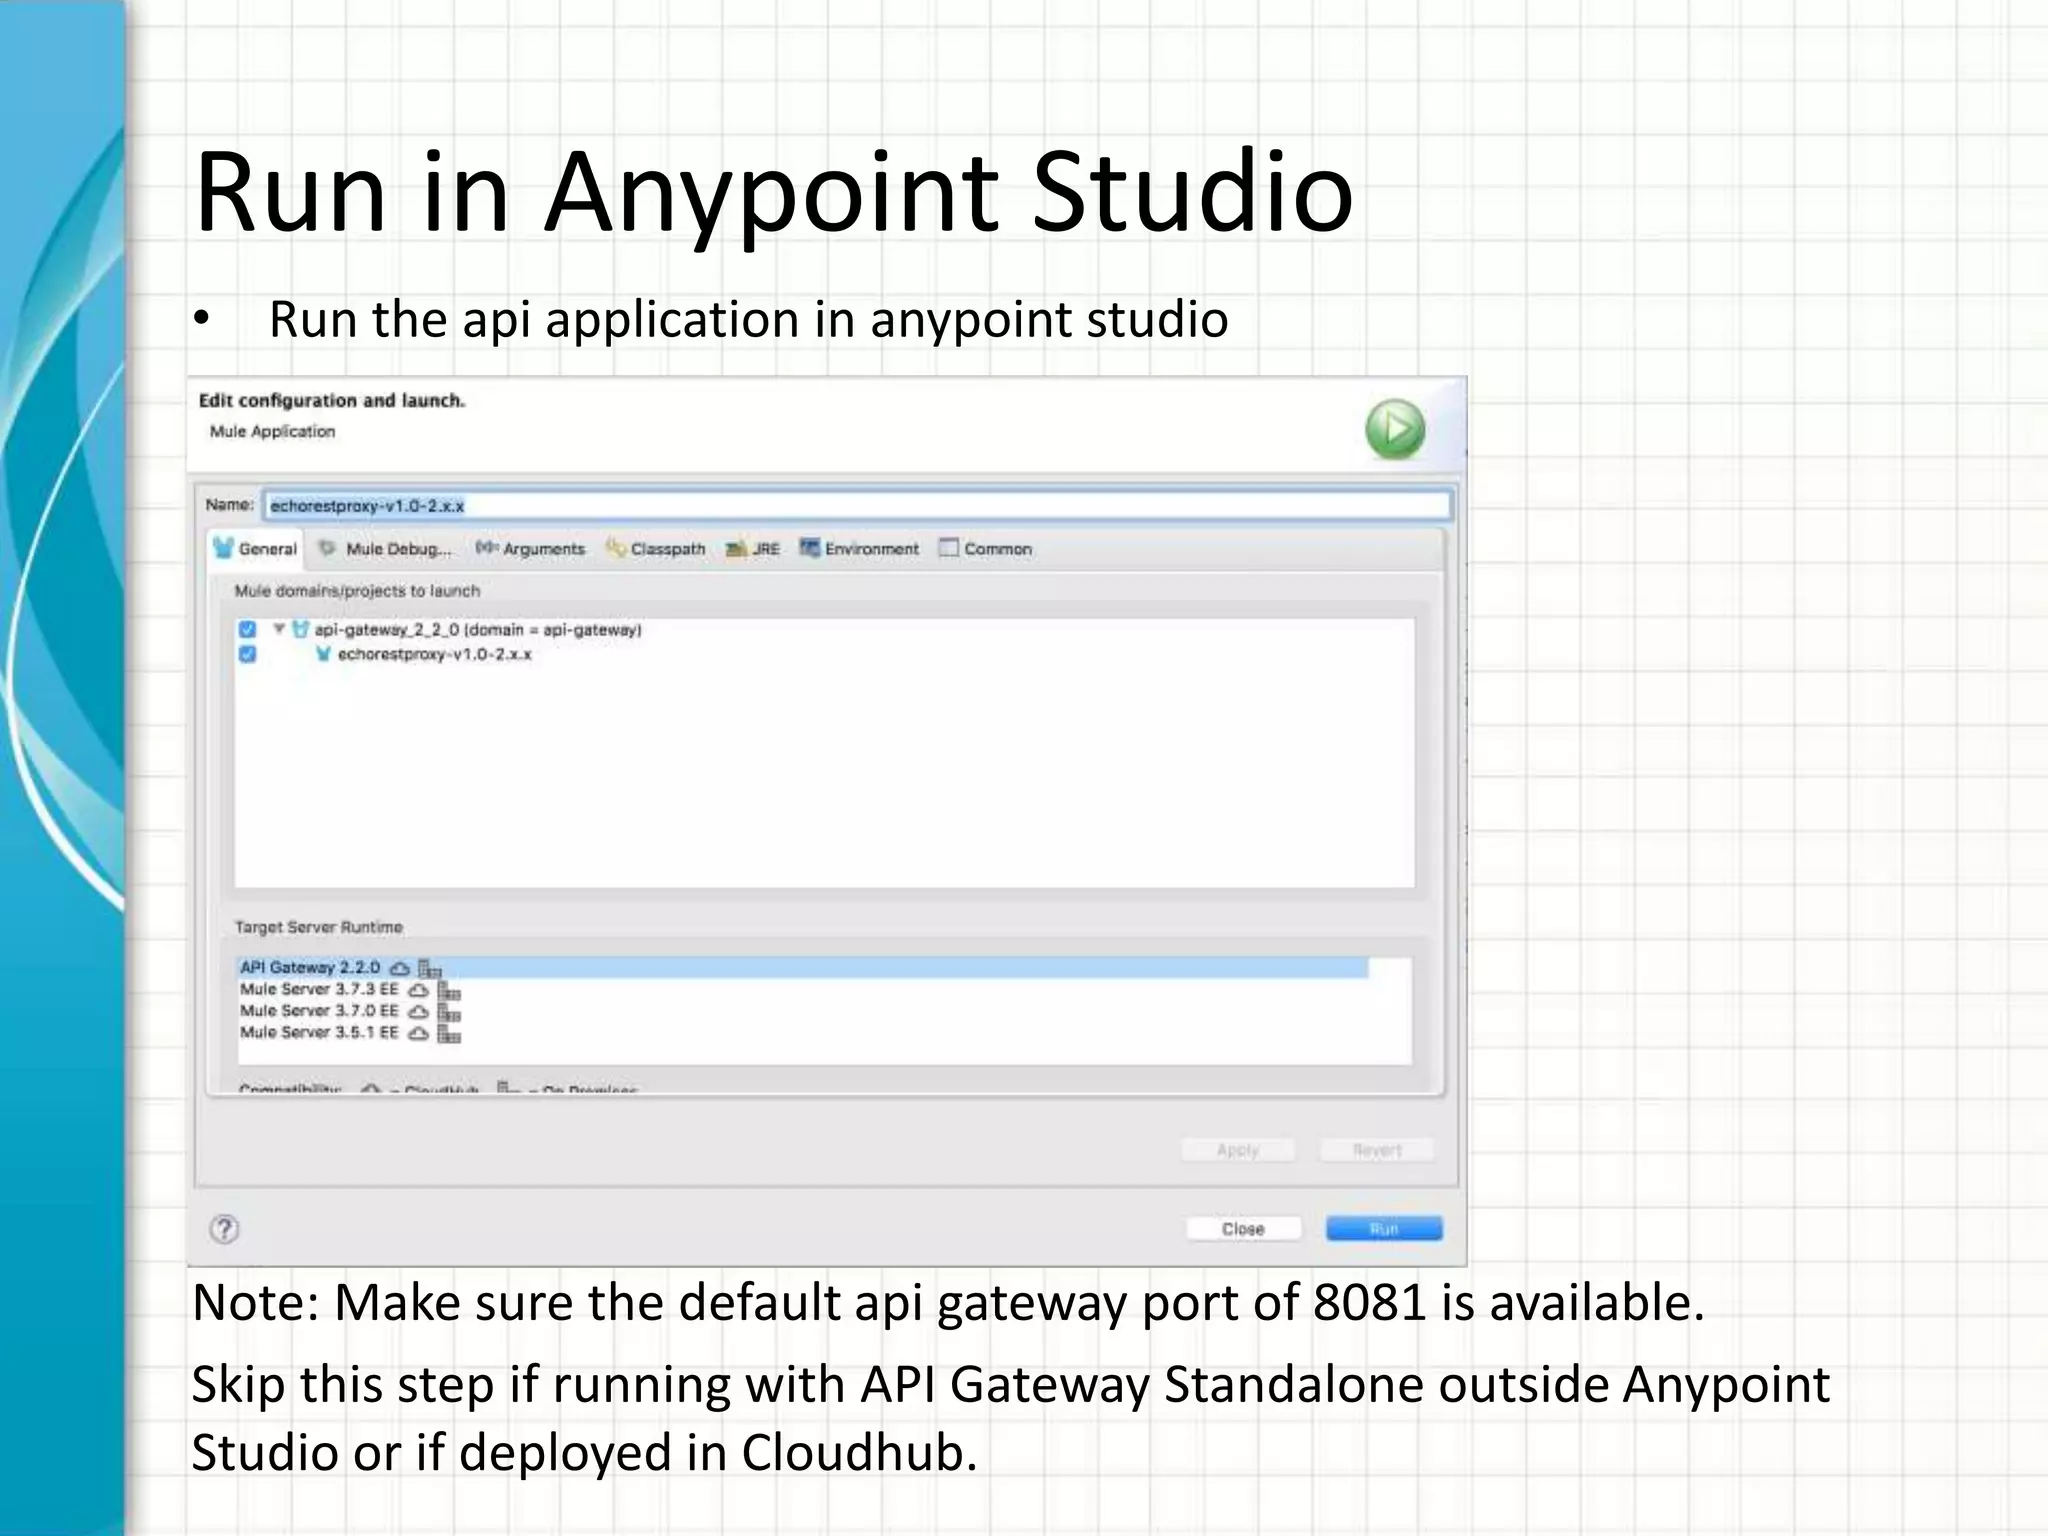2048x1536 pixels.
Task: Click the api-gateway domain icon
Action: [300, 630]
